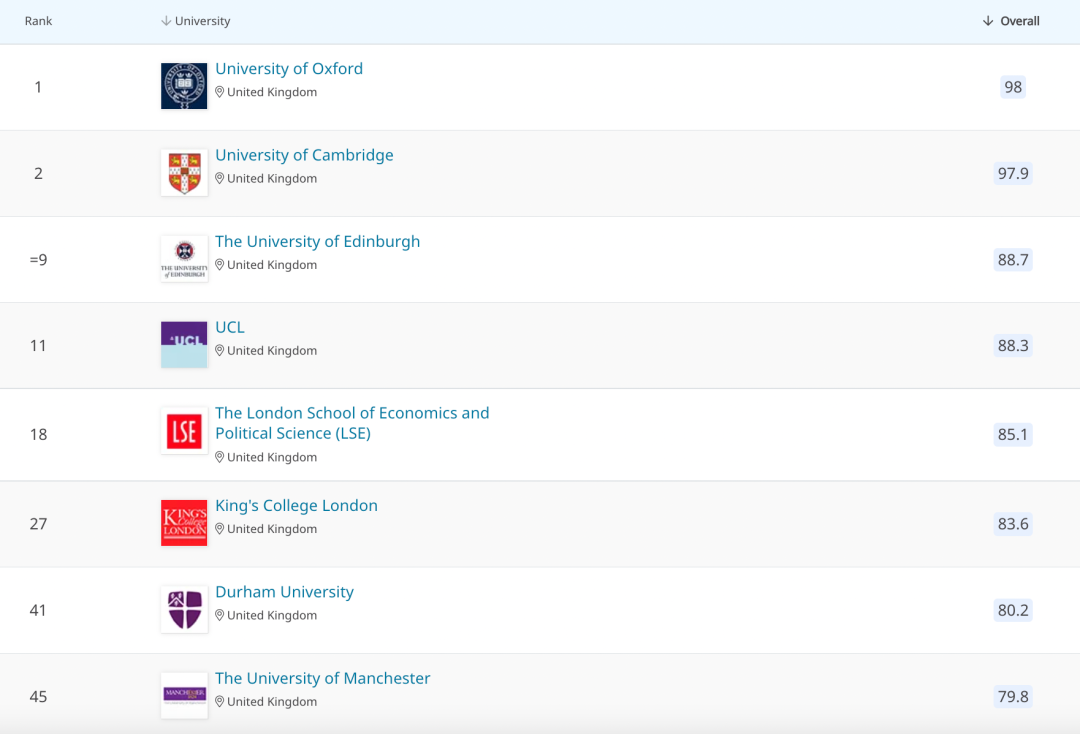Image resolution: width=1080 pixels, height=734 pixels.
Task: Open the Durham University link
Action: point(284,592)
